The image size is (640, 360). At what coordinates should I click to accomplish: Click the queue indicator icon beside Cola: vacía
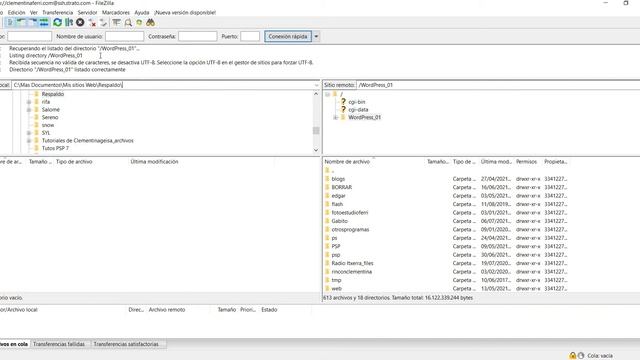click(x=581, y=356)
